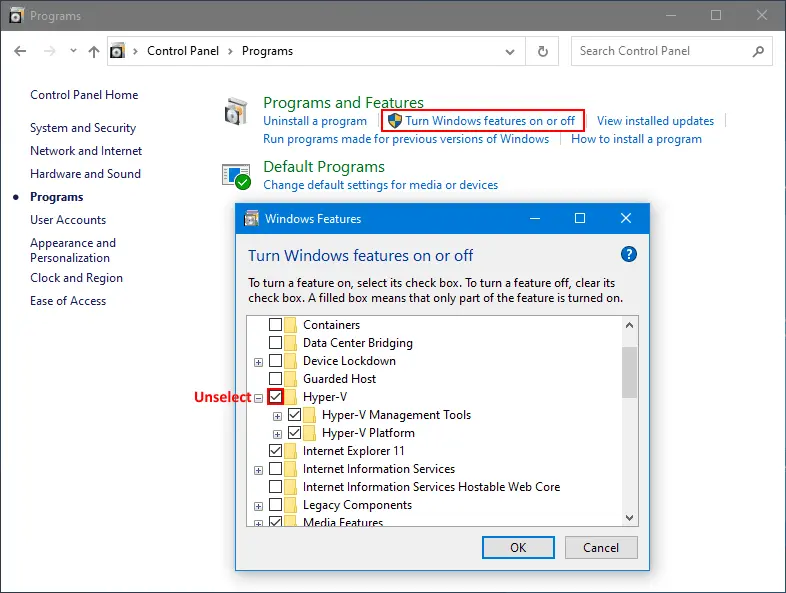786x593 pixels.
Task: Collapse the Hyper-V node
Action: (258, 399)
